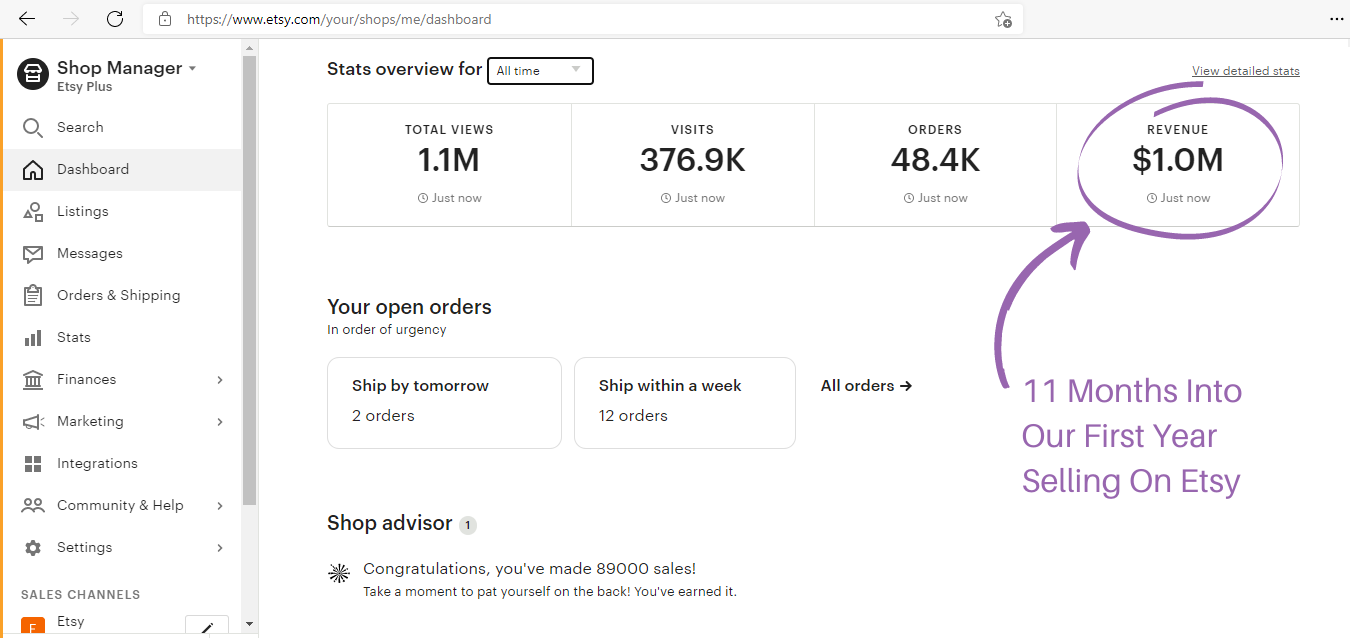
Task: Select Integrations in sidebar
Action: pos(123,464)
